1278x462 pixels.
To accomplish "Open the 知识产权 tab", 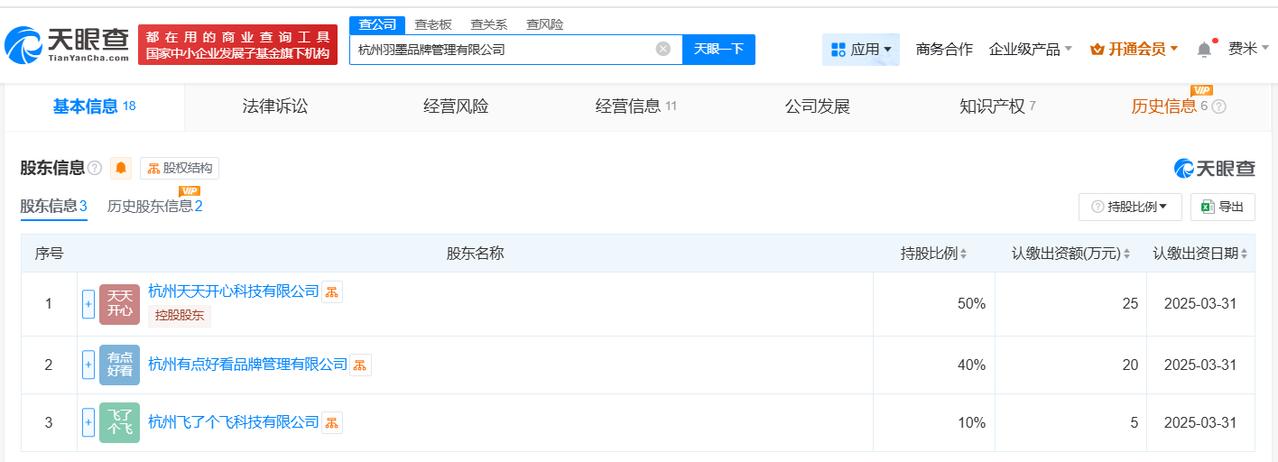I will pos(997,106).
